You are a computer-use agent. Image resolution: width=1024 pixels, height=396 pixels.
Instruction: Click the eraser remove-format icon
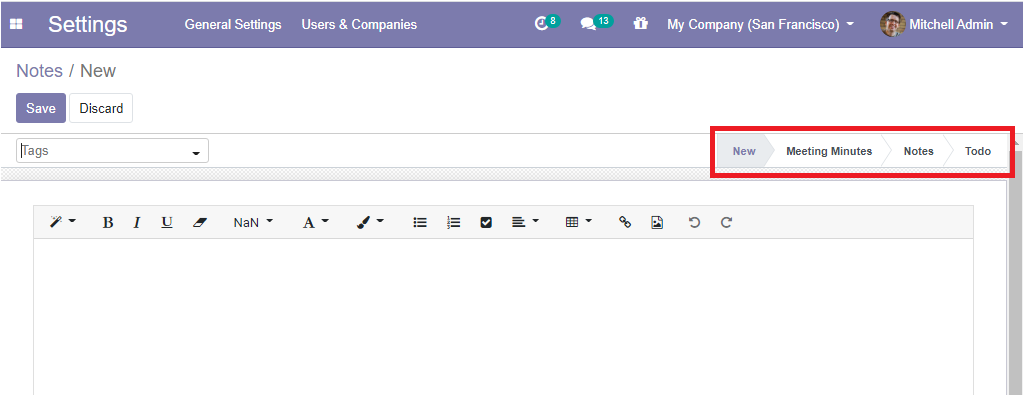pos(200,222)
